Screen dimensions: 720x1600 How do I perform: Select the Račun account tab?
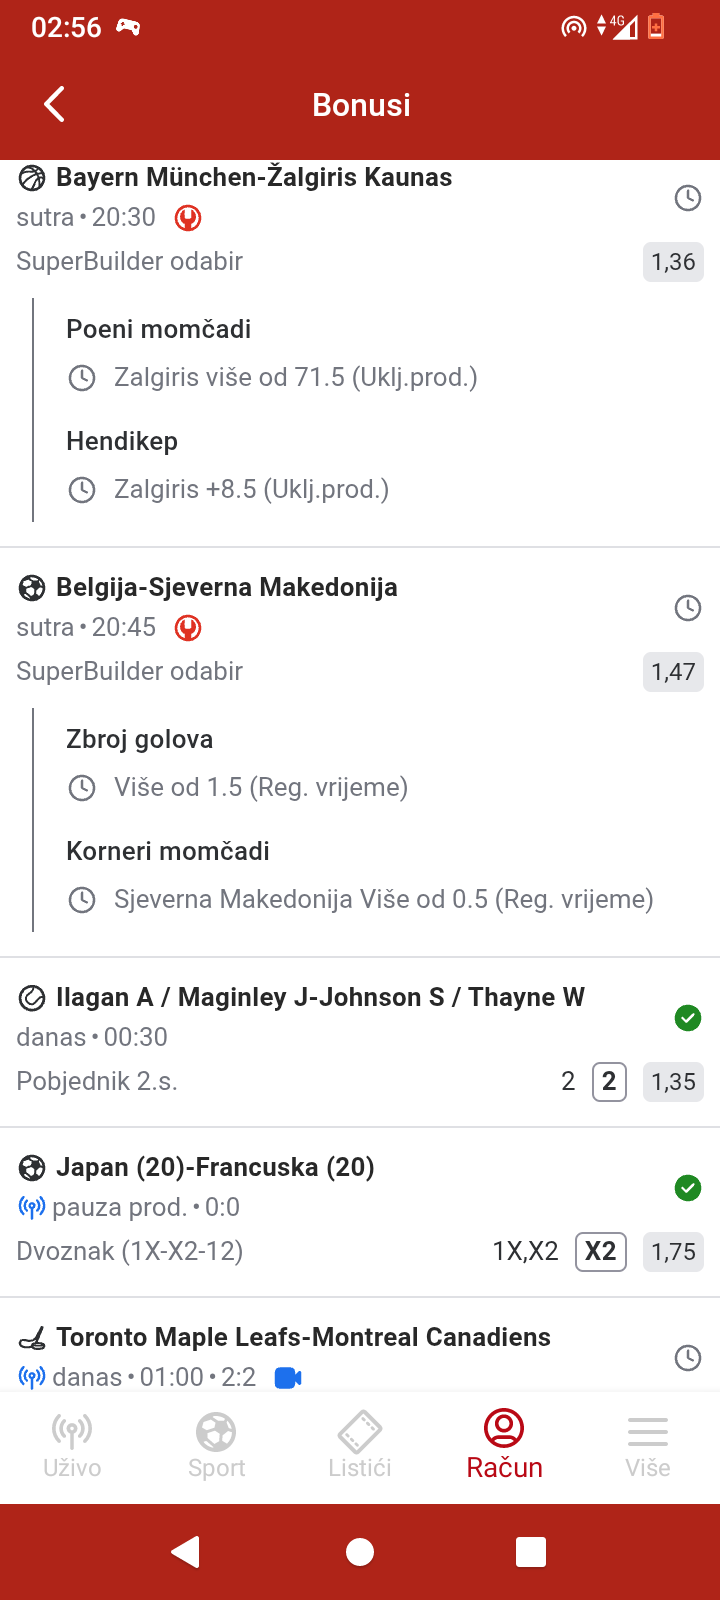504,1446
